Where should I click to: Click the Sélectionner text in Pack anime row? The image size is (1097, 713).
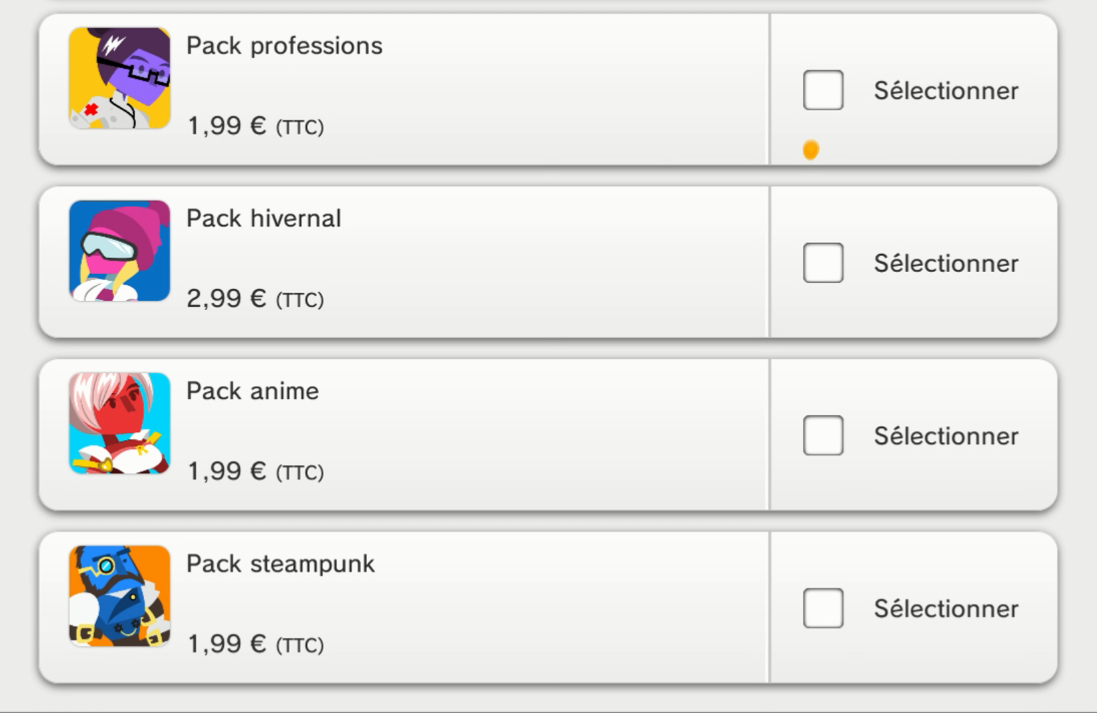coord(946,436)
